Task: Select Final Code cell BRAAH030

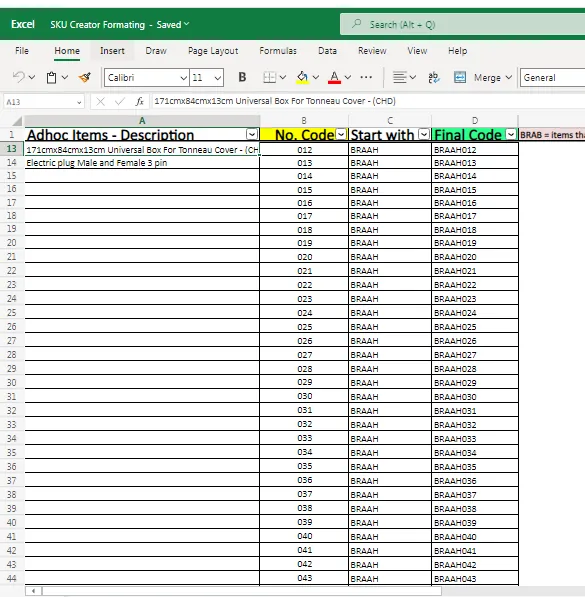Action: coord(475,396)
